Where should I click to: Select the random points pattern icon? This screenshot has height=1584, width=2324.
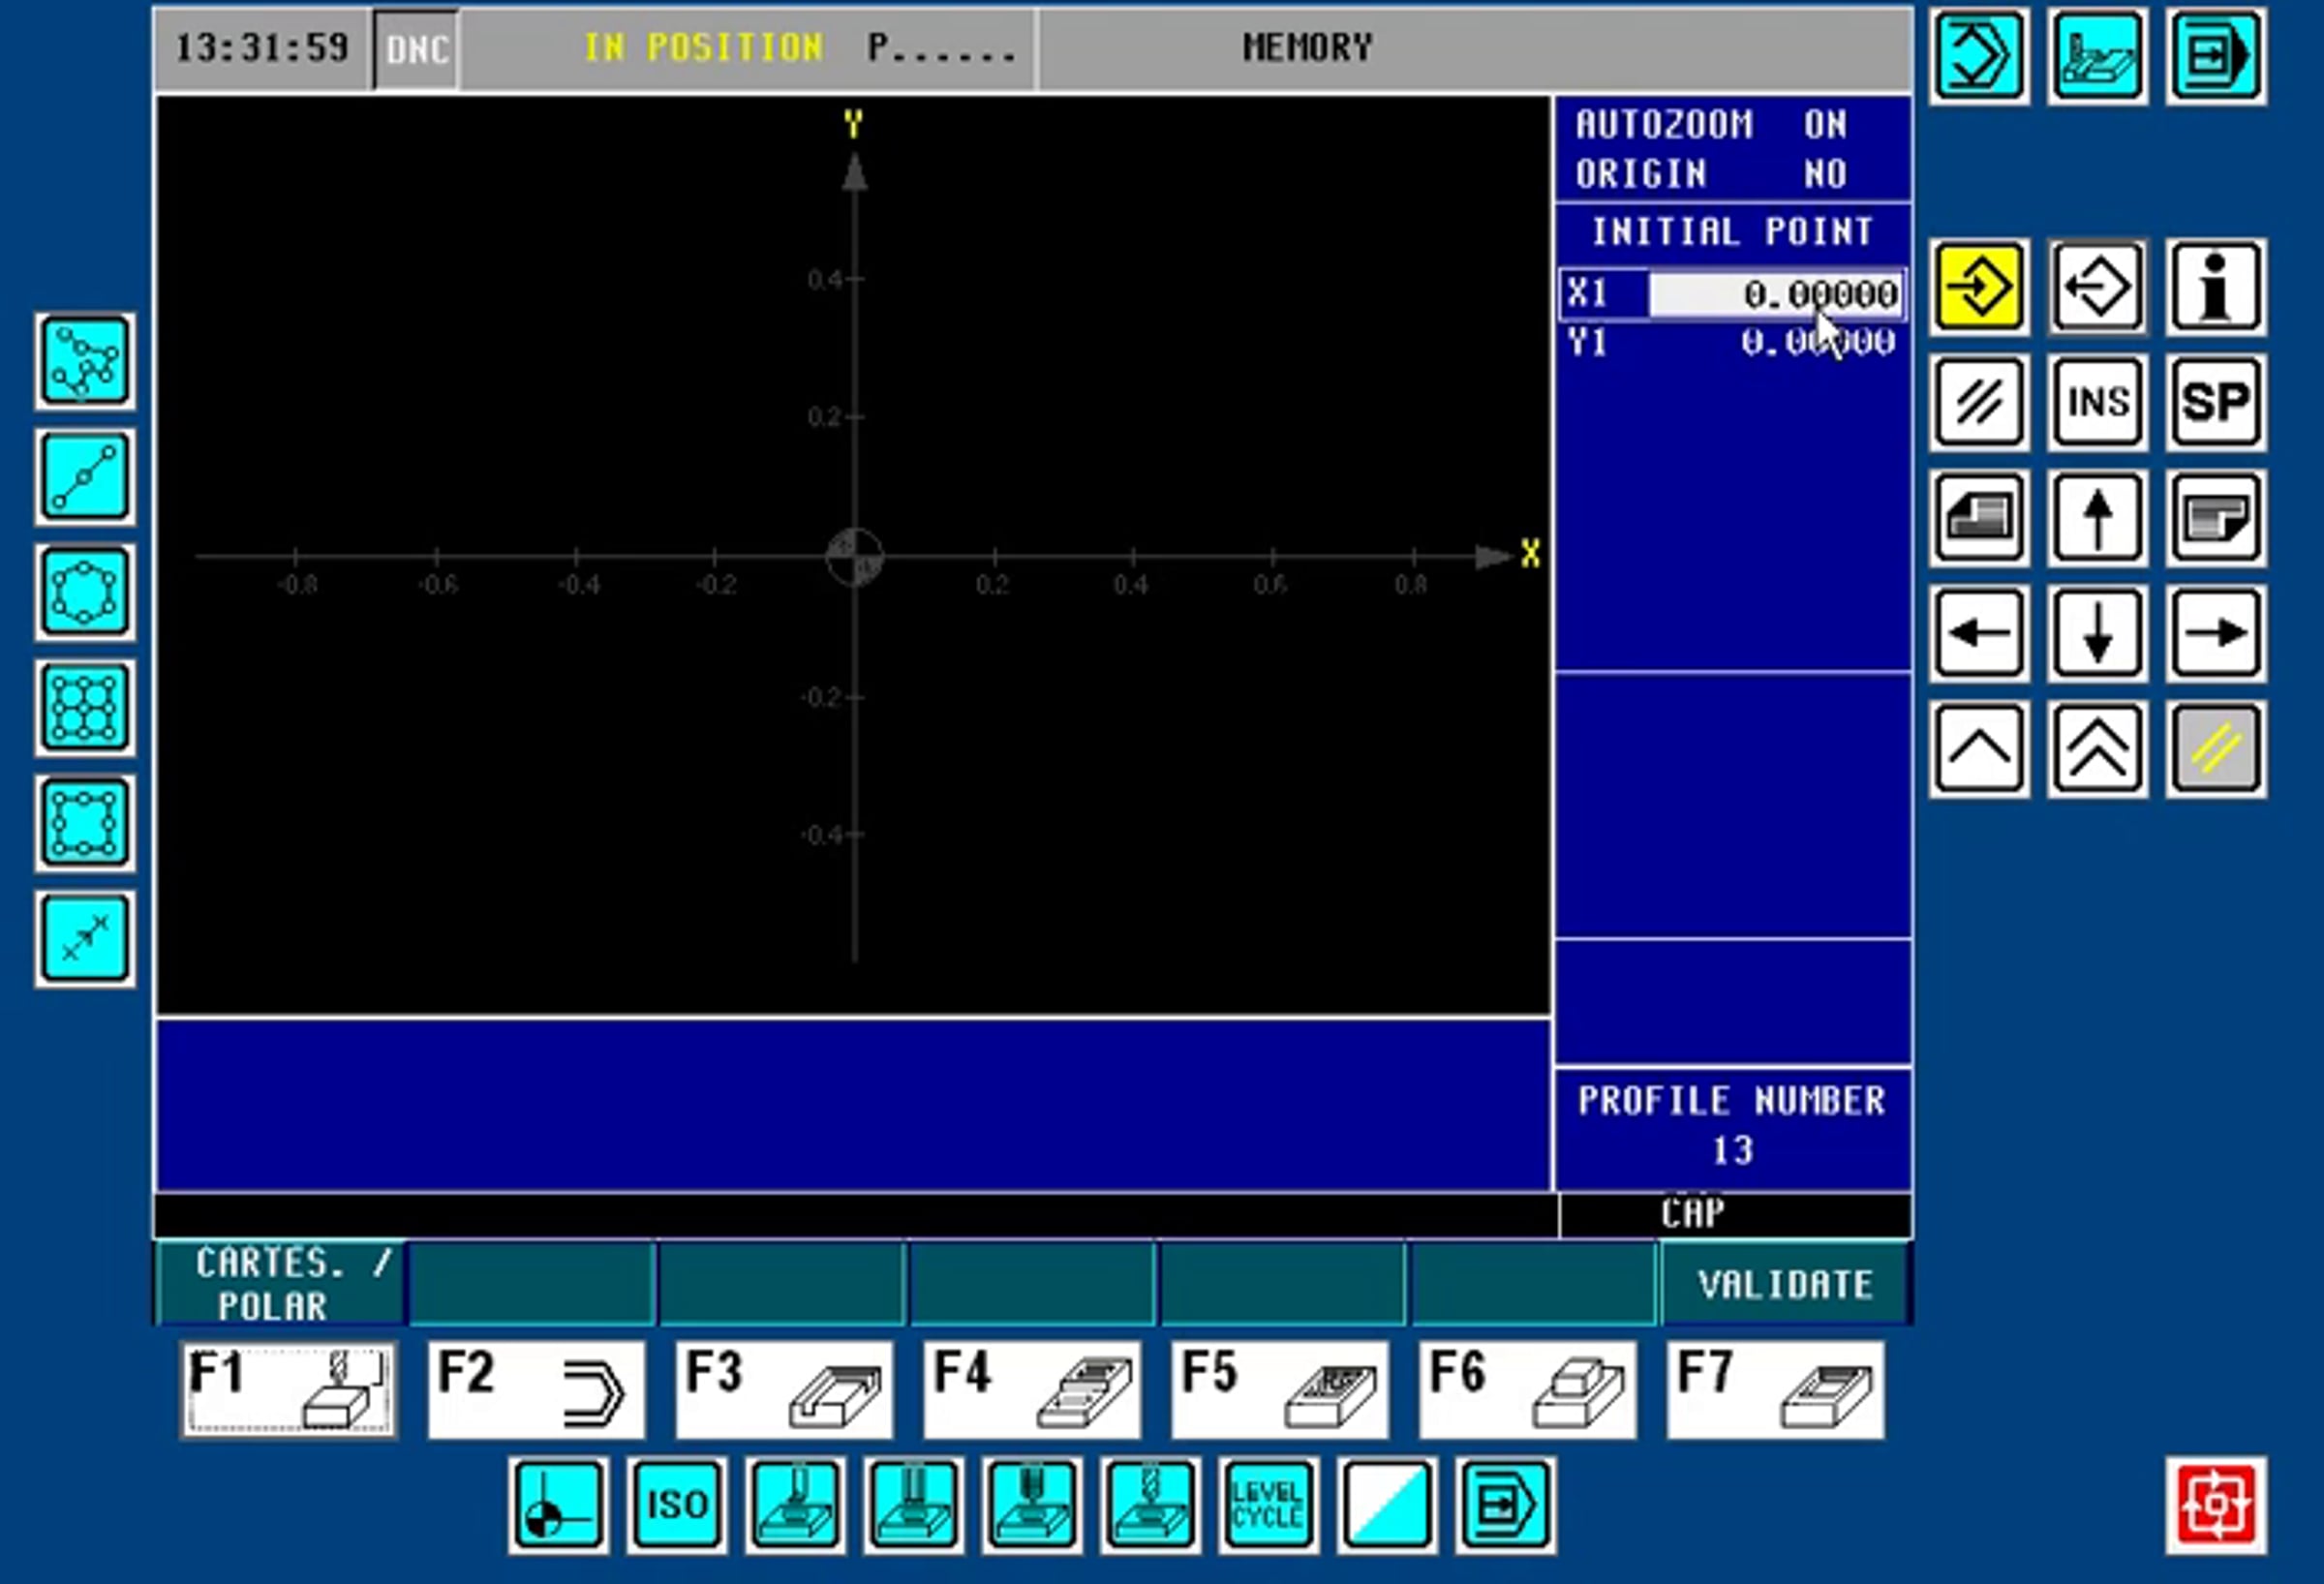[85, 361]
